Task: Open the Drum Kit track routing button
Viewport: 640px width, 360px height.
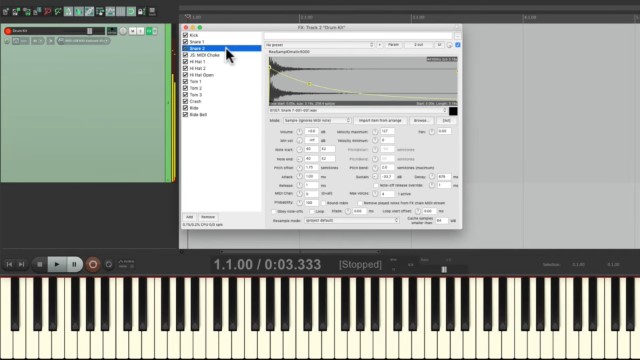Action: [112, 31]
